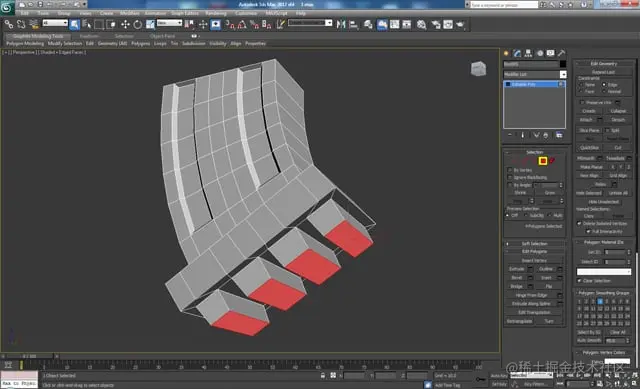Click the Bevel button
This screenshot has height=389, width=640.
pyautogui.click(x=516, y=278)
